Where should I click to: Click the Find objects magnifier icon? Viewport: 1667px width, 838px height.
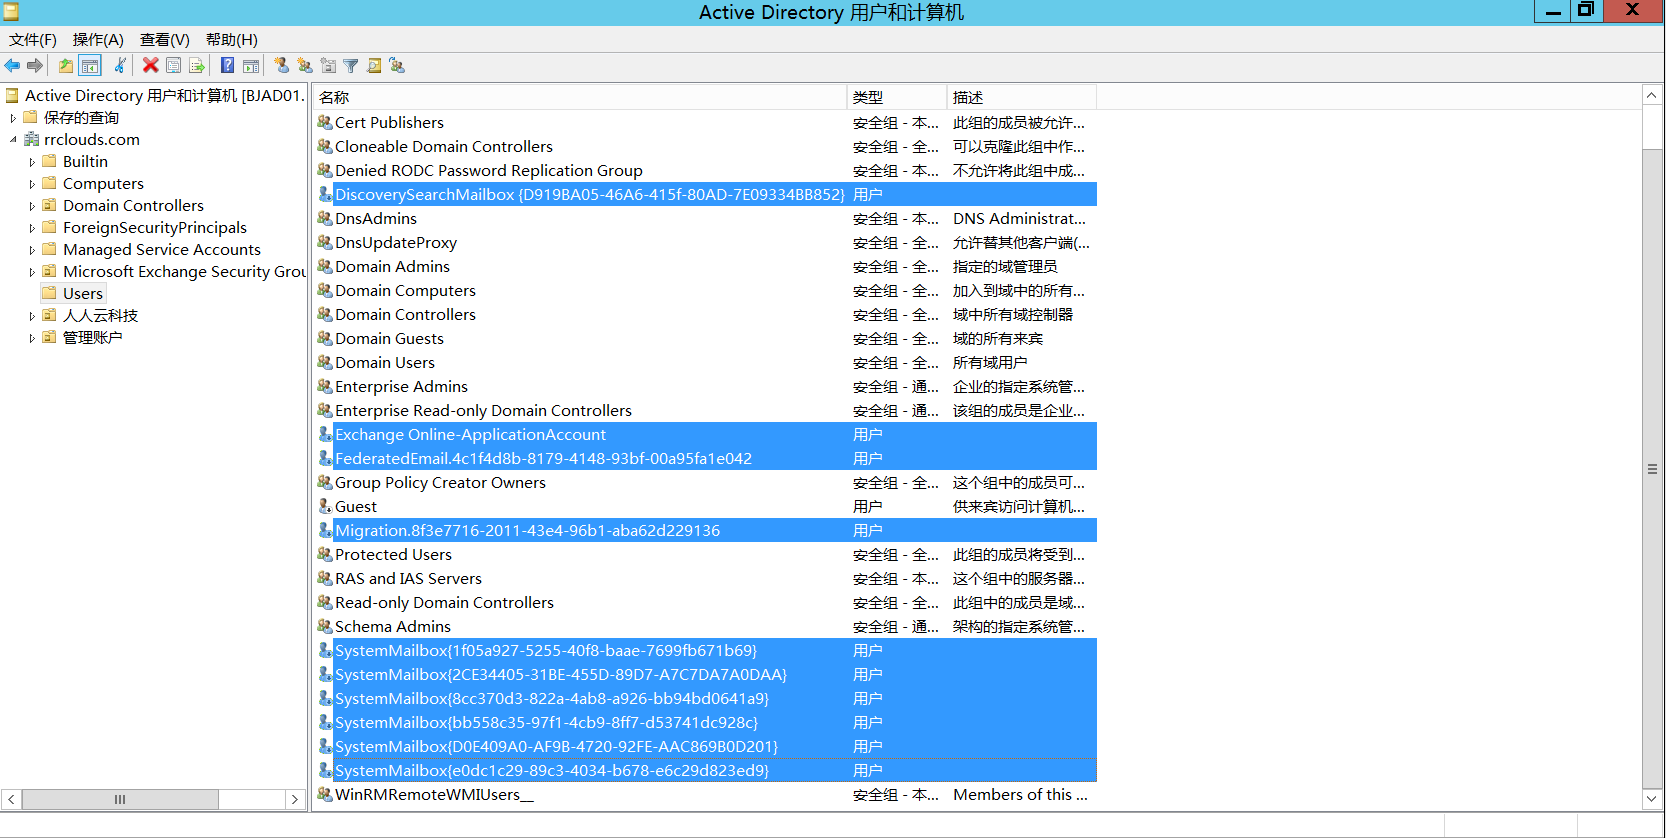point(374,66)
